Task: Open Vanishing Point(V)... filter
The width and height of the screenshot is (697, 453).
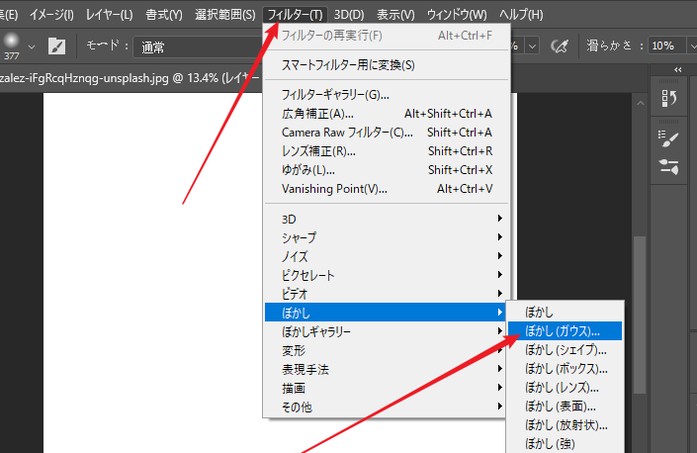Action: [x=386, y=189]
